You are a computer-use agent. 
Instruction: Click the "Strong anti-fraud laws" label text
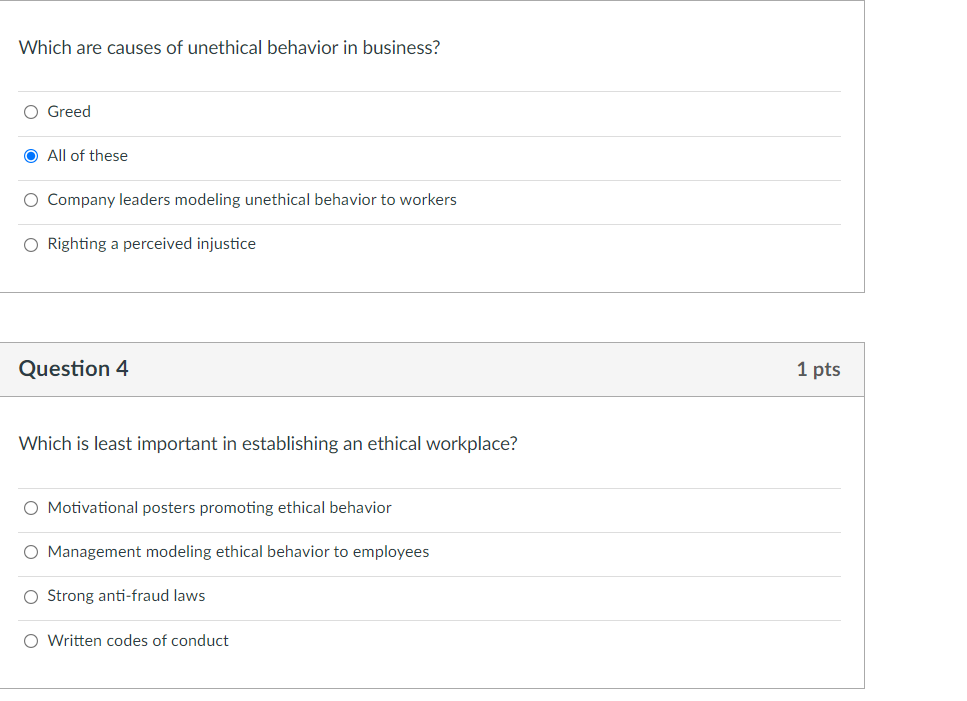(x=126, y=595)
